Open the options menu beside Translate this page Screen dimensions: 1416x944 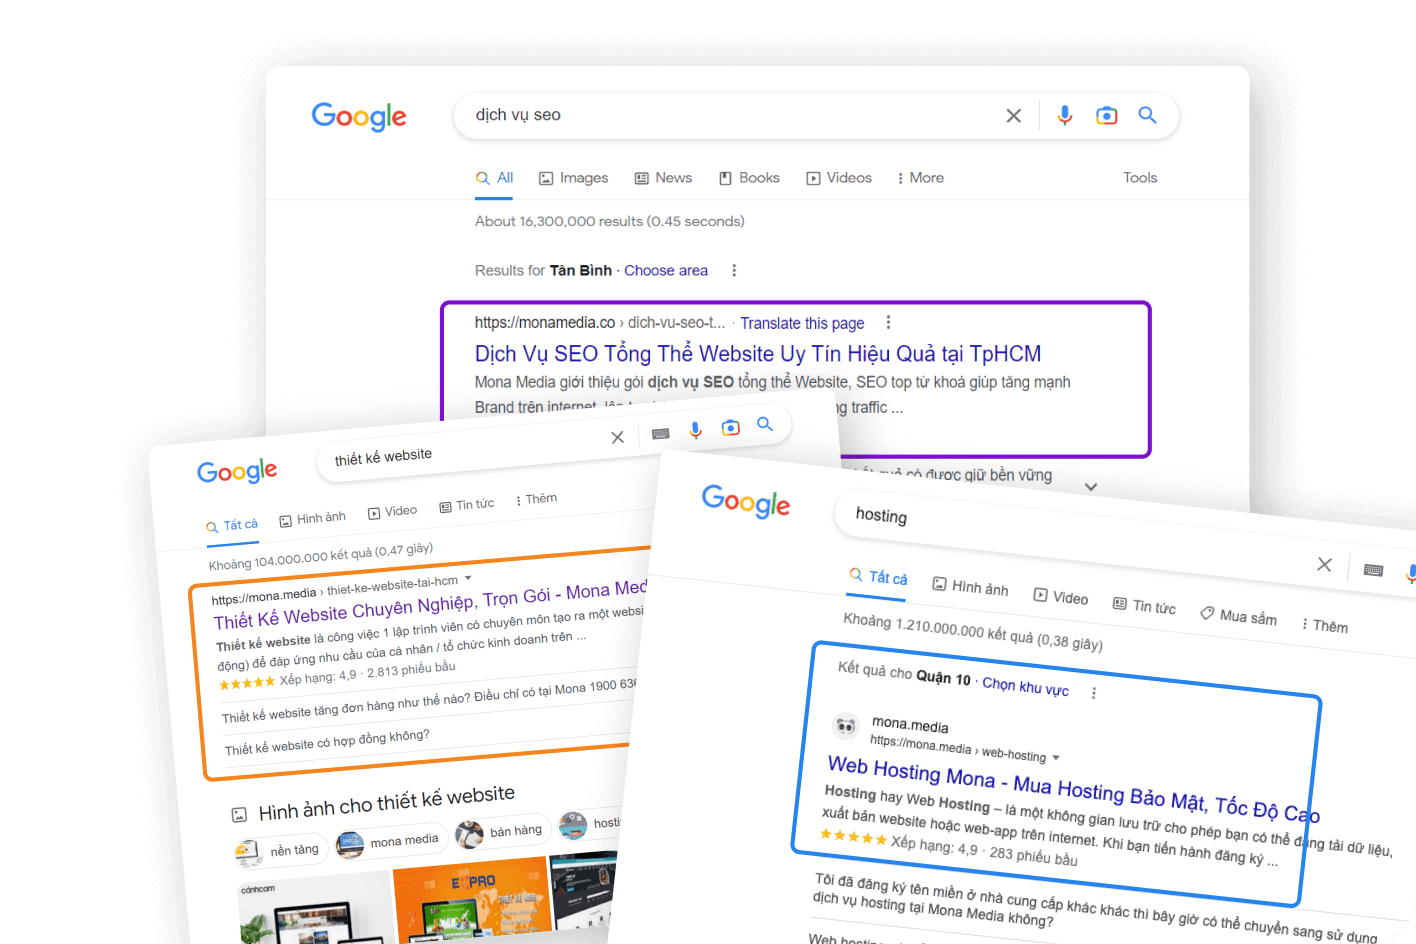point(888,322)
